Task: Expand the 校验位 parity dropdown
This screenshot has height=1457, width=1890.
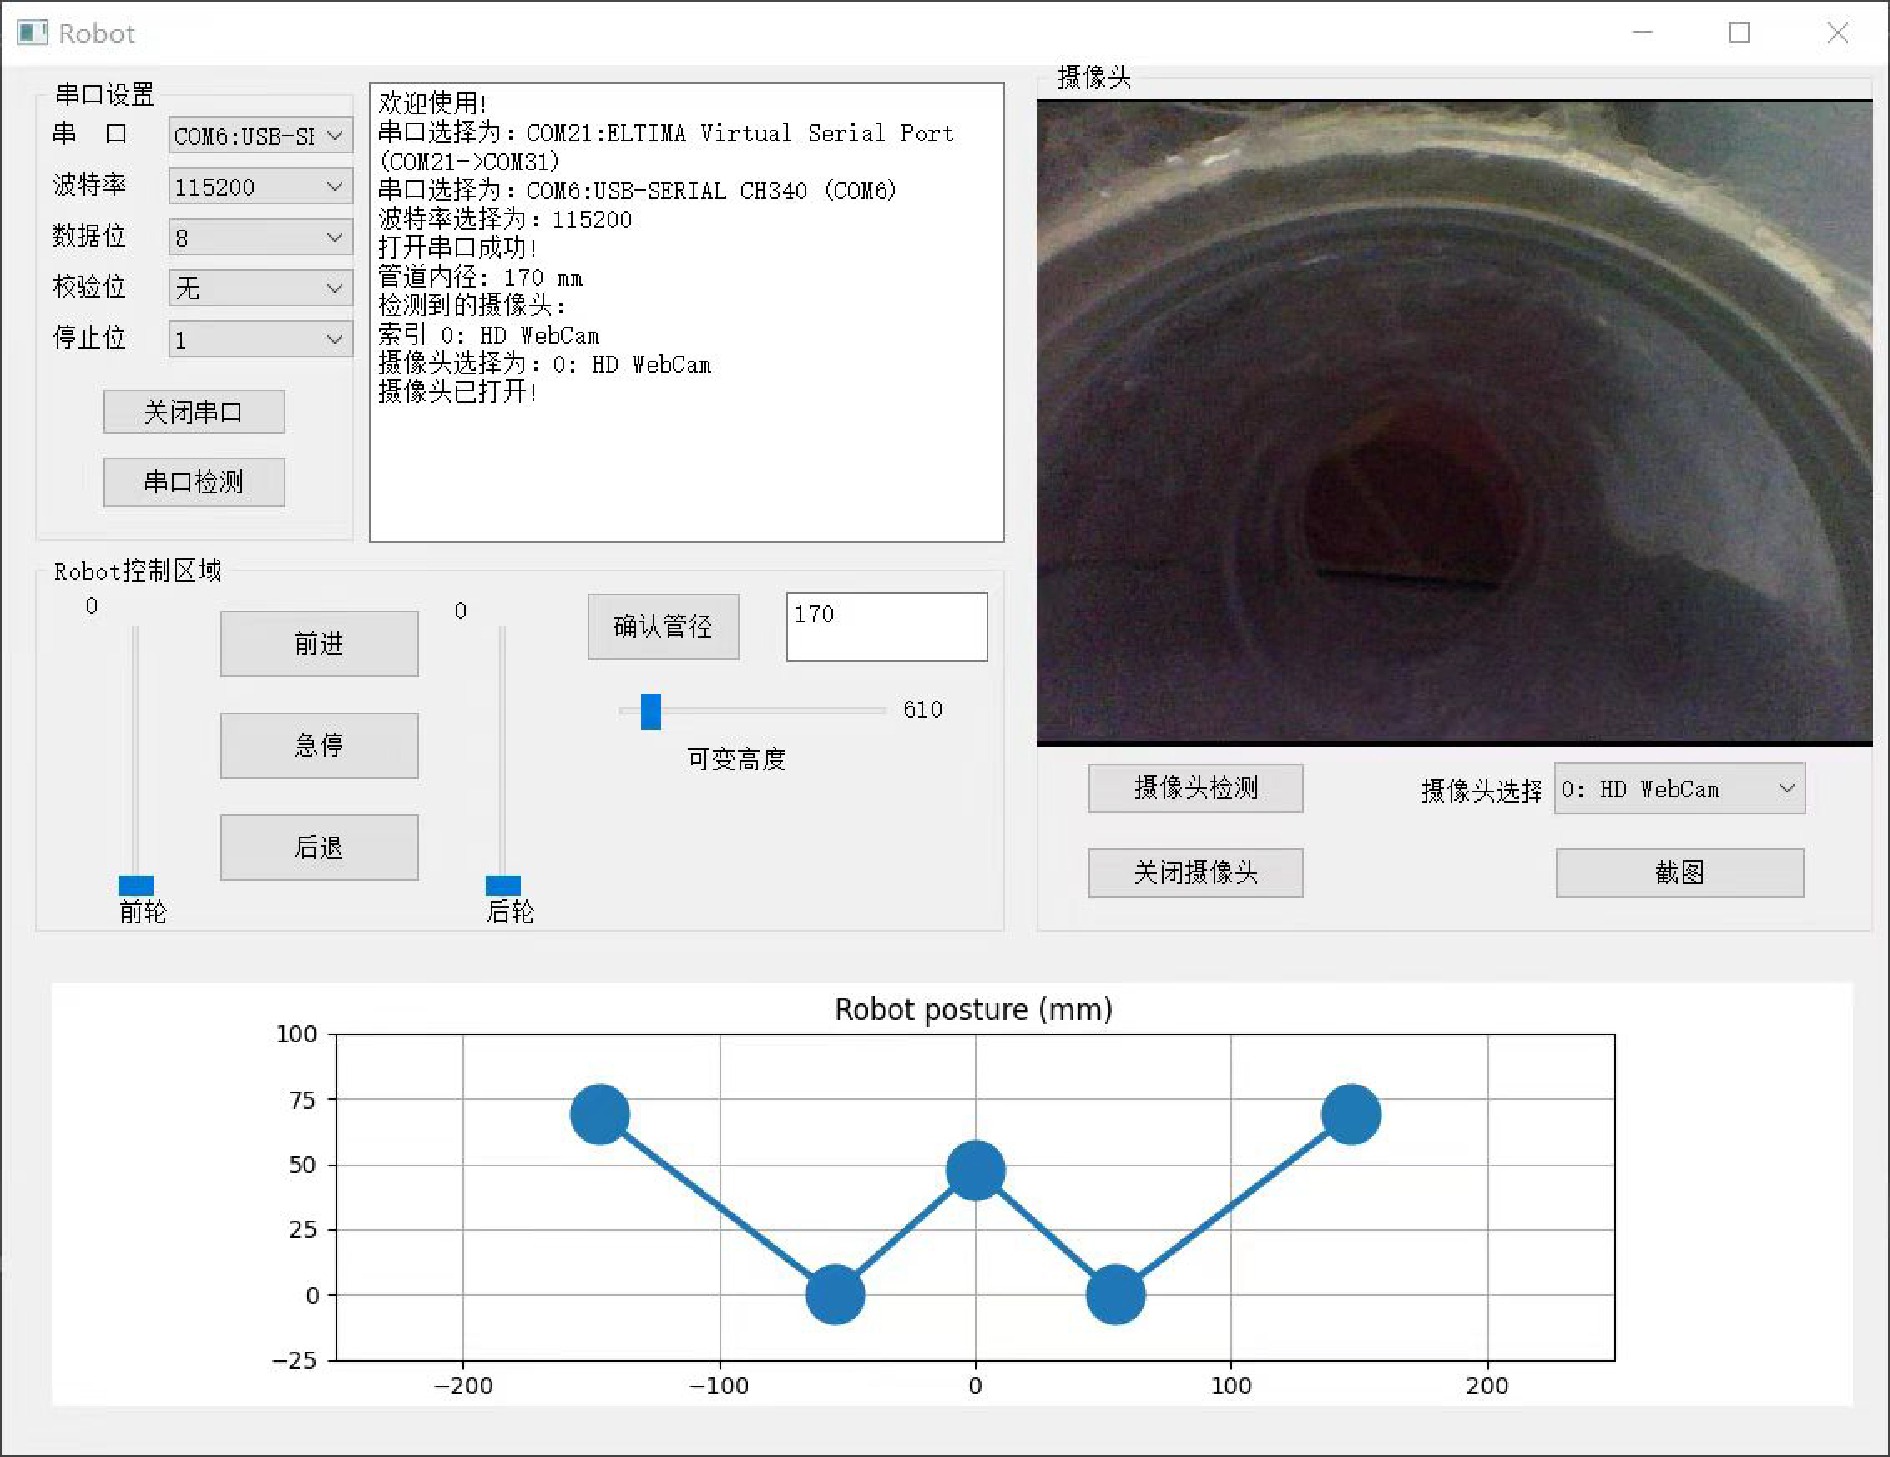Action: pos(260,289)
